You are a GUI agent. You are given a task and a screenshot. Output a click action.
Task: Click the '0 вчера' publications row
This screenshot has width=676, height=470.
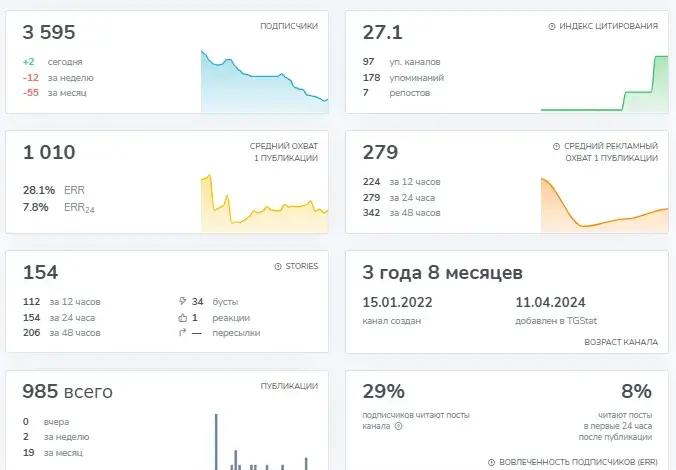(x=46, y=422)
